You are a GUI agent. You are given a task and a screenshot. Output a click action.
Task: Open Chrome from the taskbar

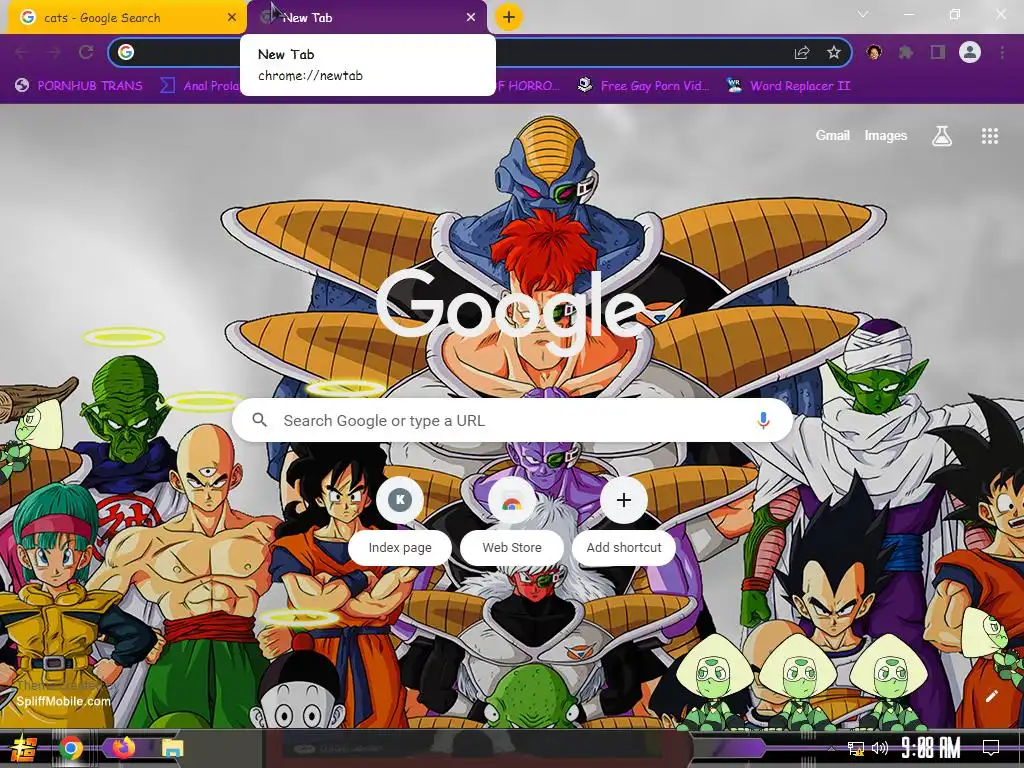coord(71,748)
